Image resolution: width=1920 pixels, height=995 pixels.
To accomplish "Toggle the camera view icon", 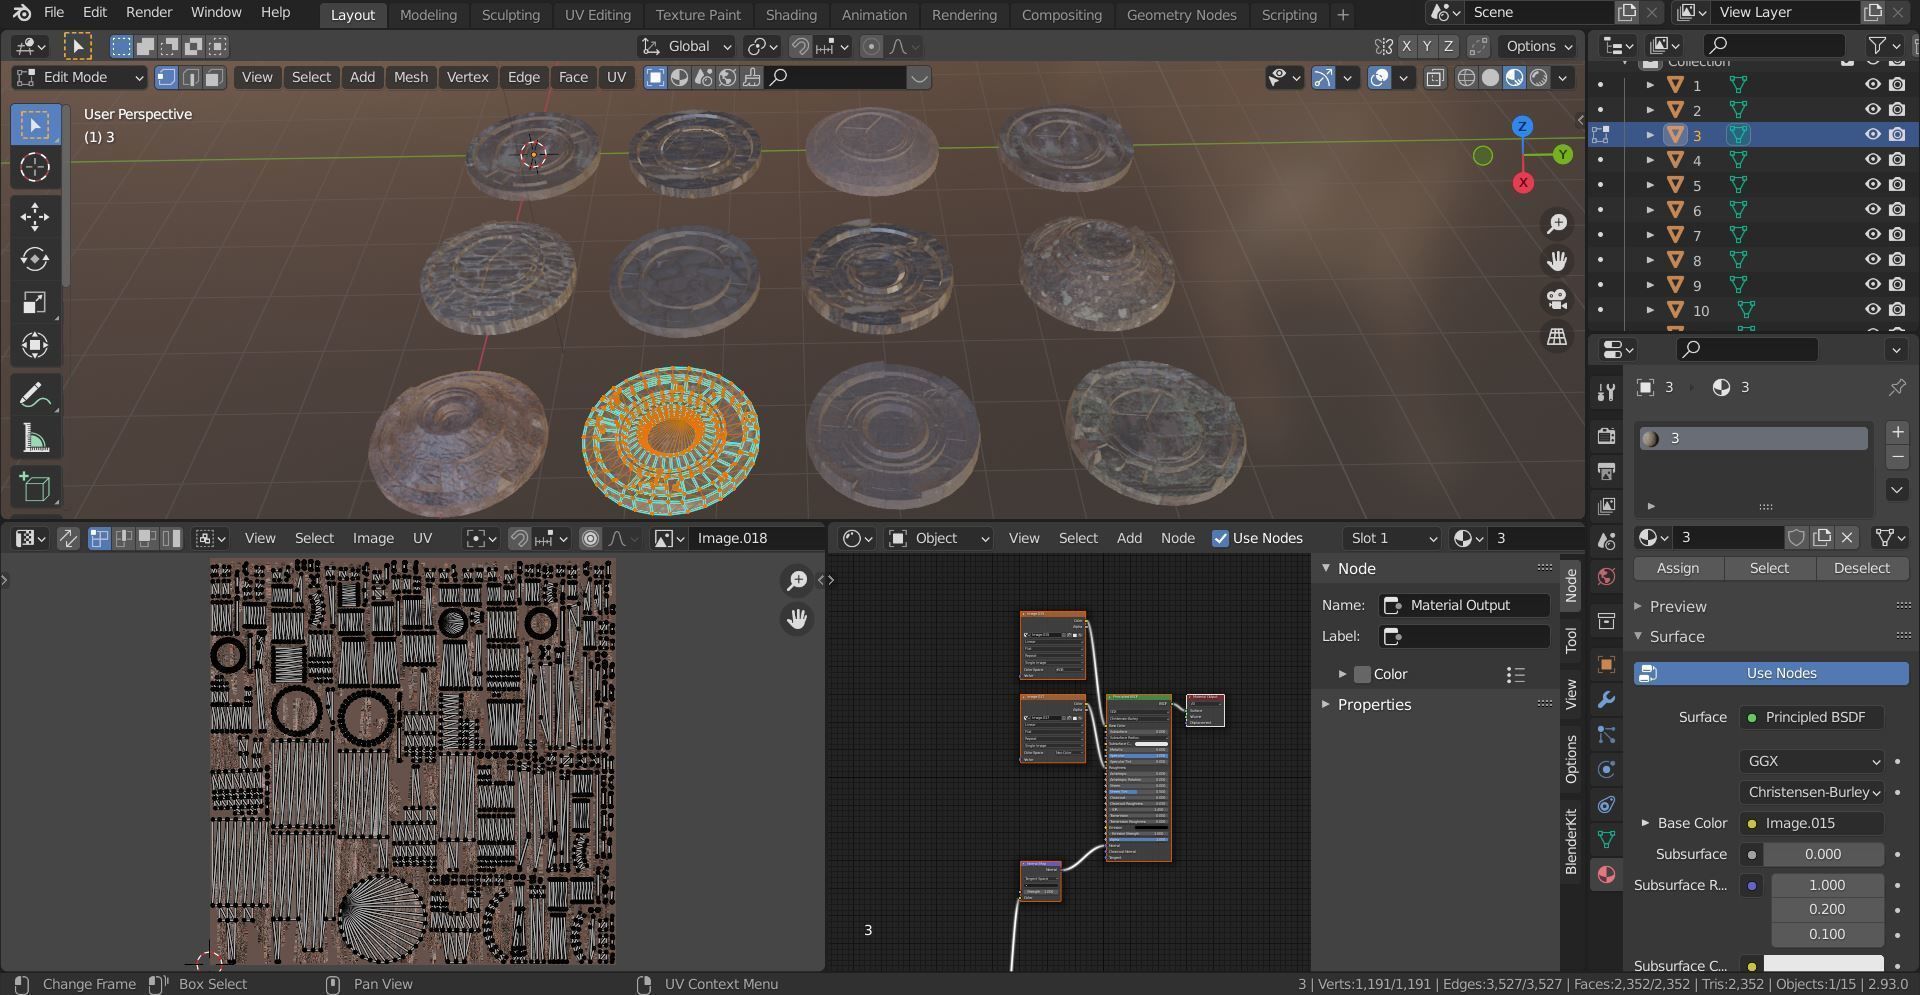I will (1557, 300).
